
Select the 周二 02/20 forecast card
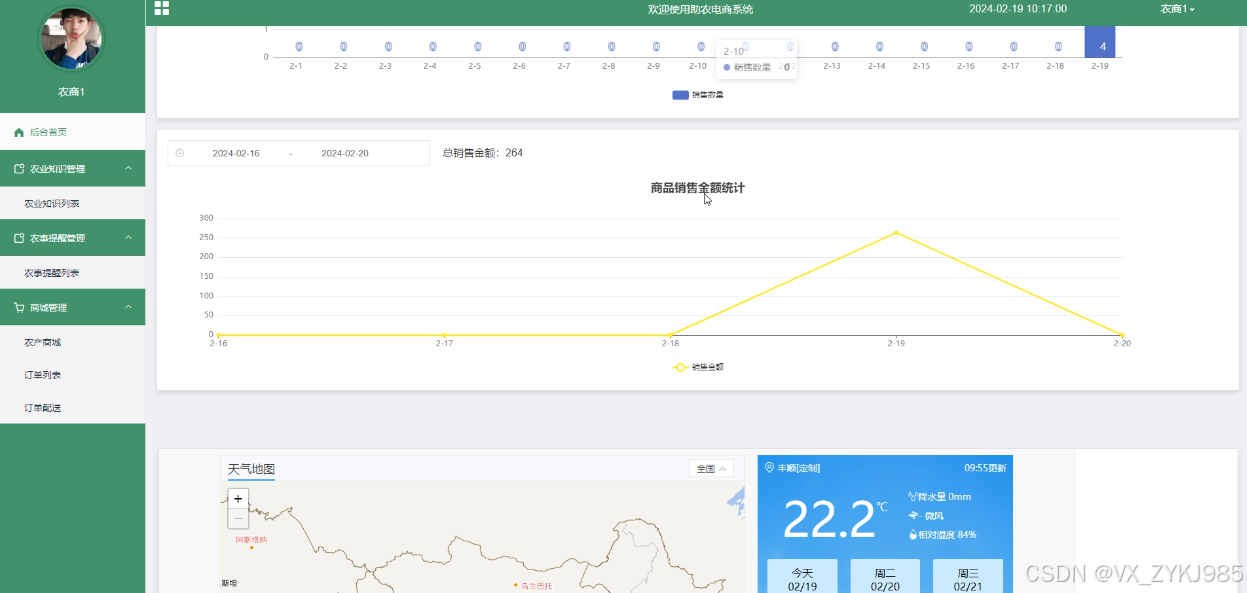tap(885, 577)
